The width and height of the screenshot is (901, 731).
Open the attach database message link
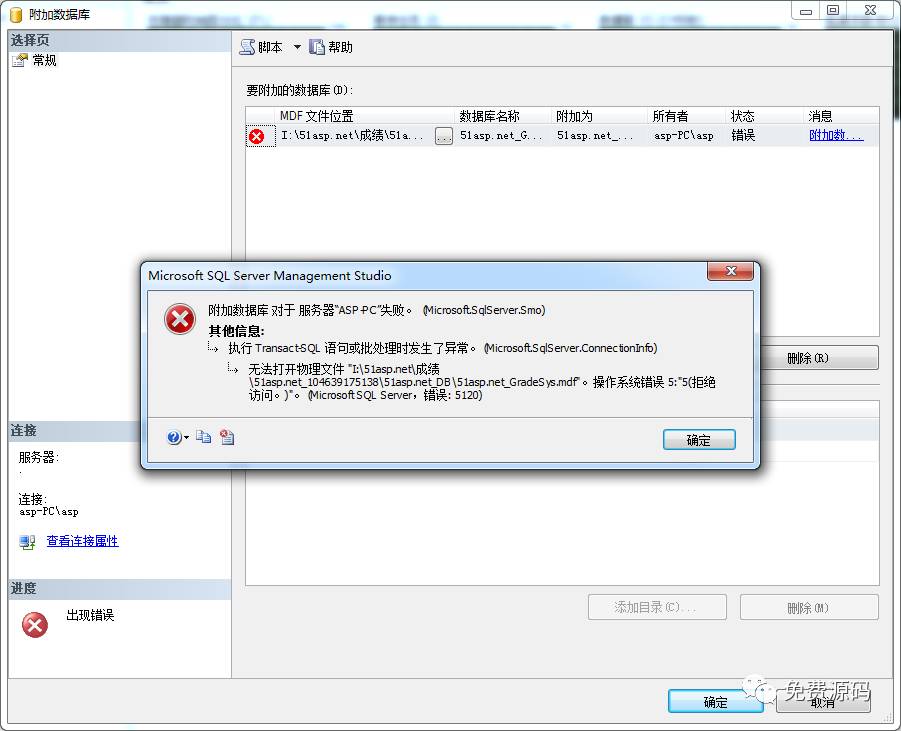point(836,136)
